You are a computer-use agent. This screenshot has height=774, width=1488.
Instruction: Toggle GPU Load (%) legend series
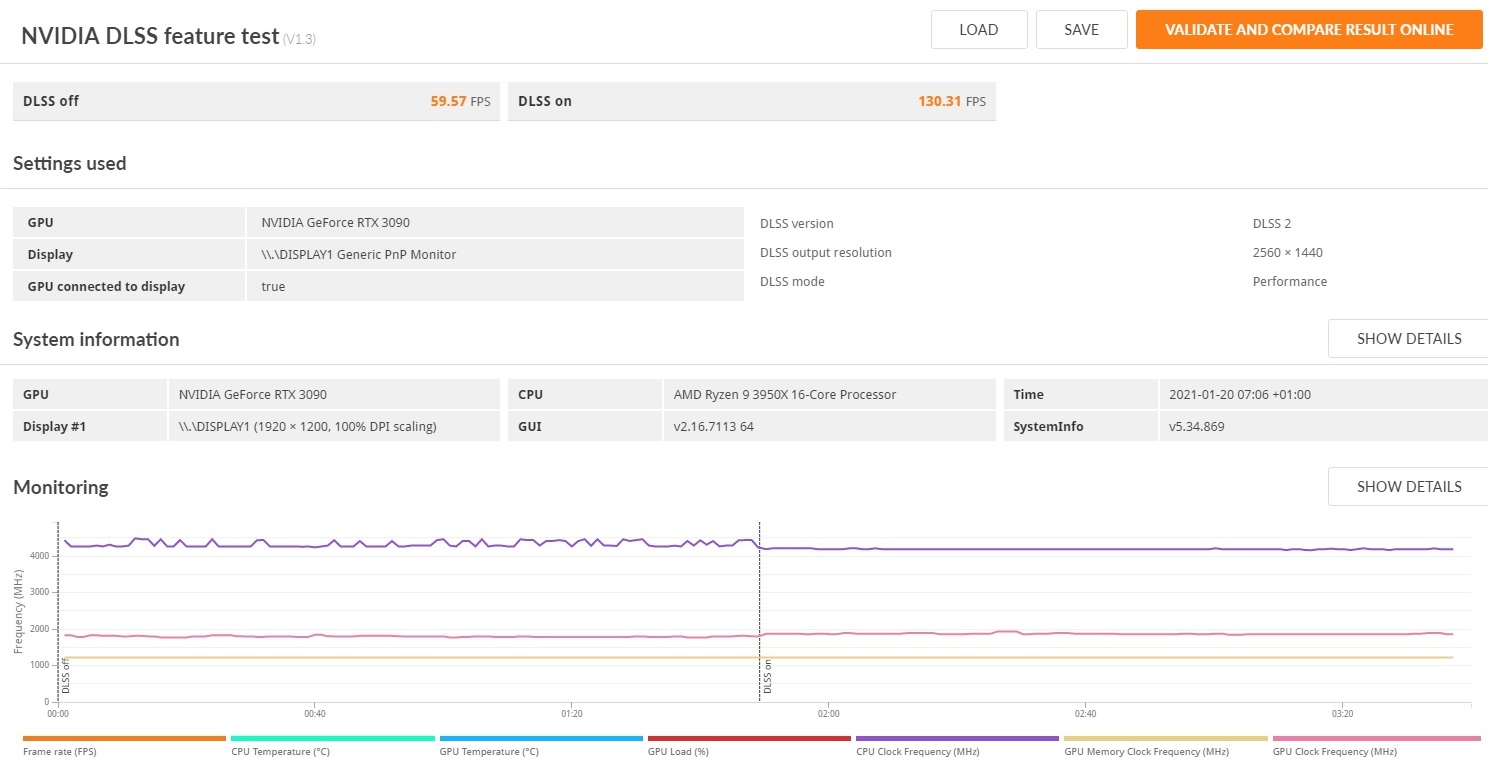tap(678, 752)
